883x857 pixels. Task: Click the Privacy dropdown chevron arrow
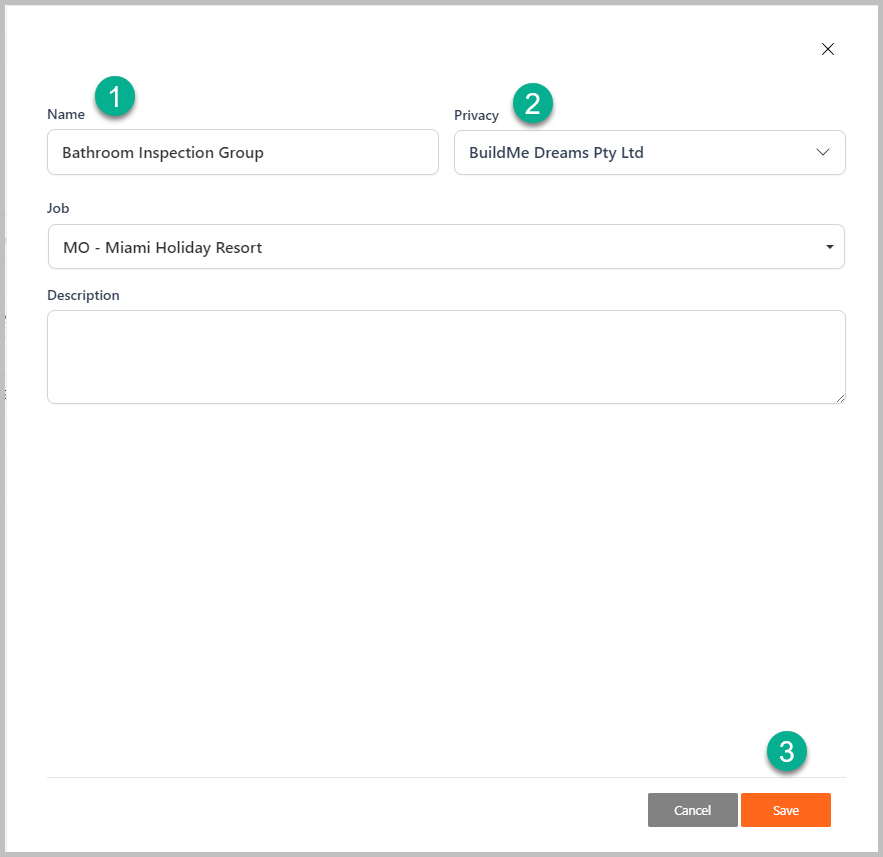[823, 153]
